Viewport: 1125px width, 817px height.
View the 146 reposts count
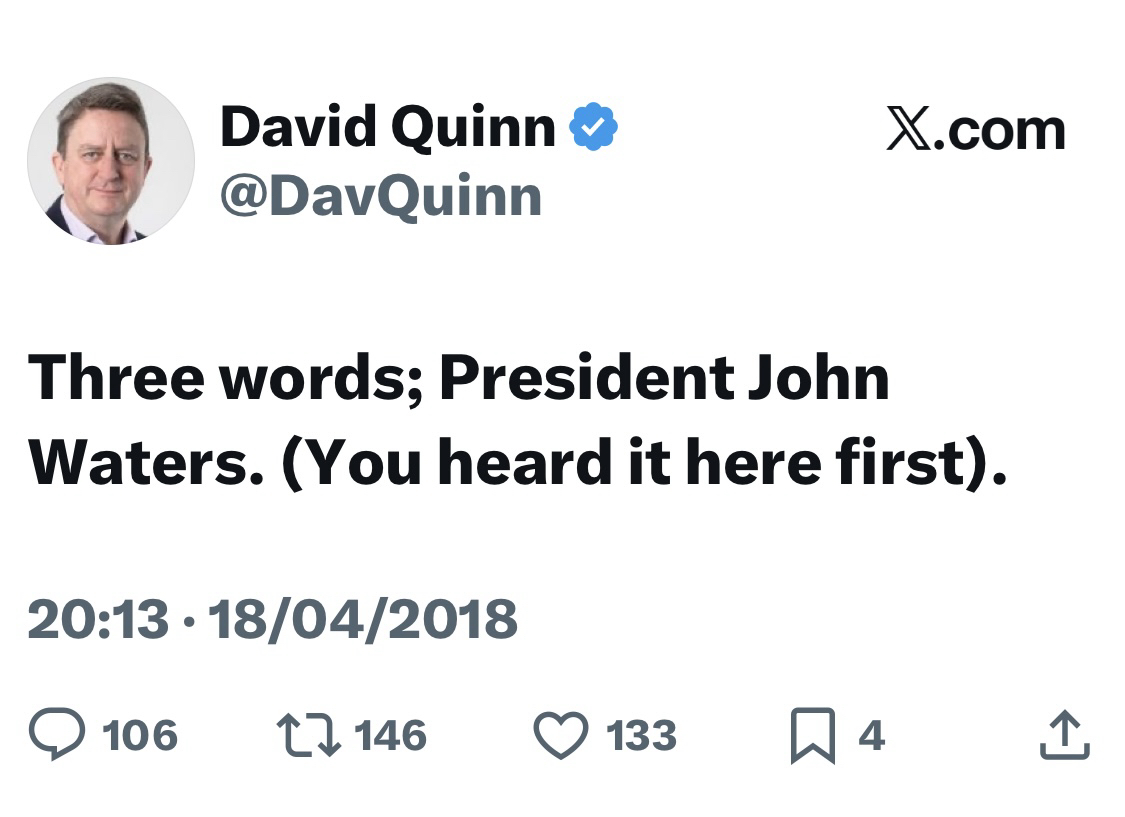click(391, 736)
